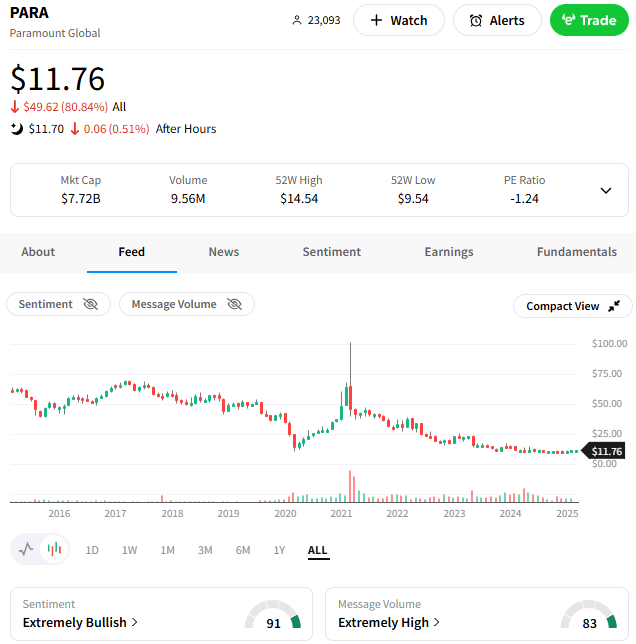
Task: Click the Volume 9.56M value
Action: coord(188,199)
